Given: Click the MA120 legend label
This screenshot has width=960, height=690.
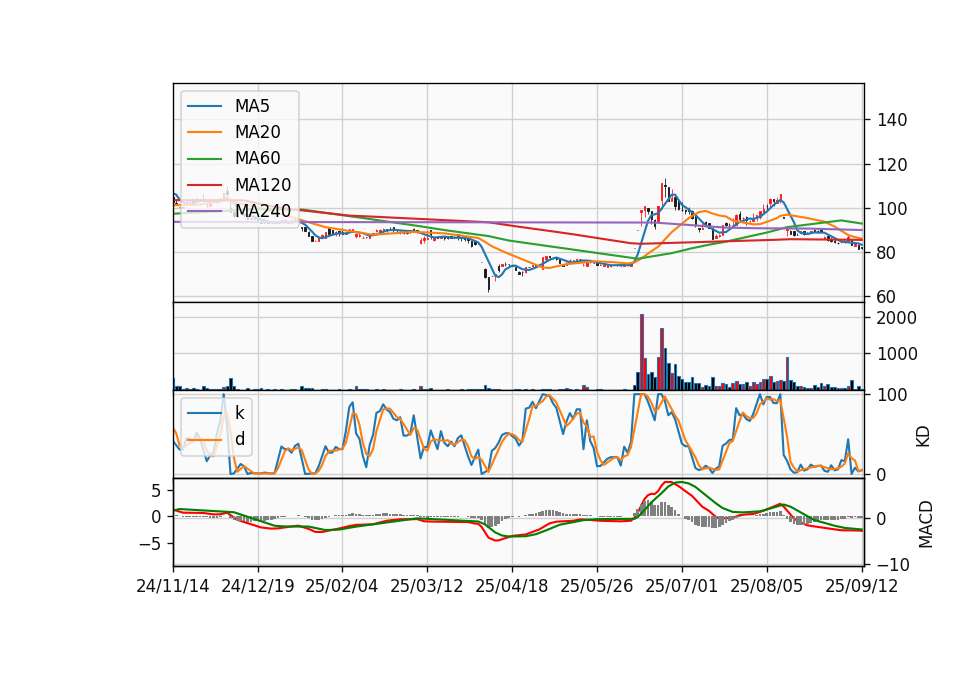Looking at the screenshot, I should tap(263, 185).
